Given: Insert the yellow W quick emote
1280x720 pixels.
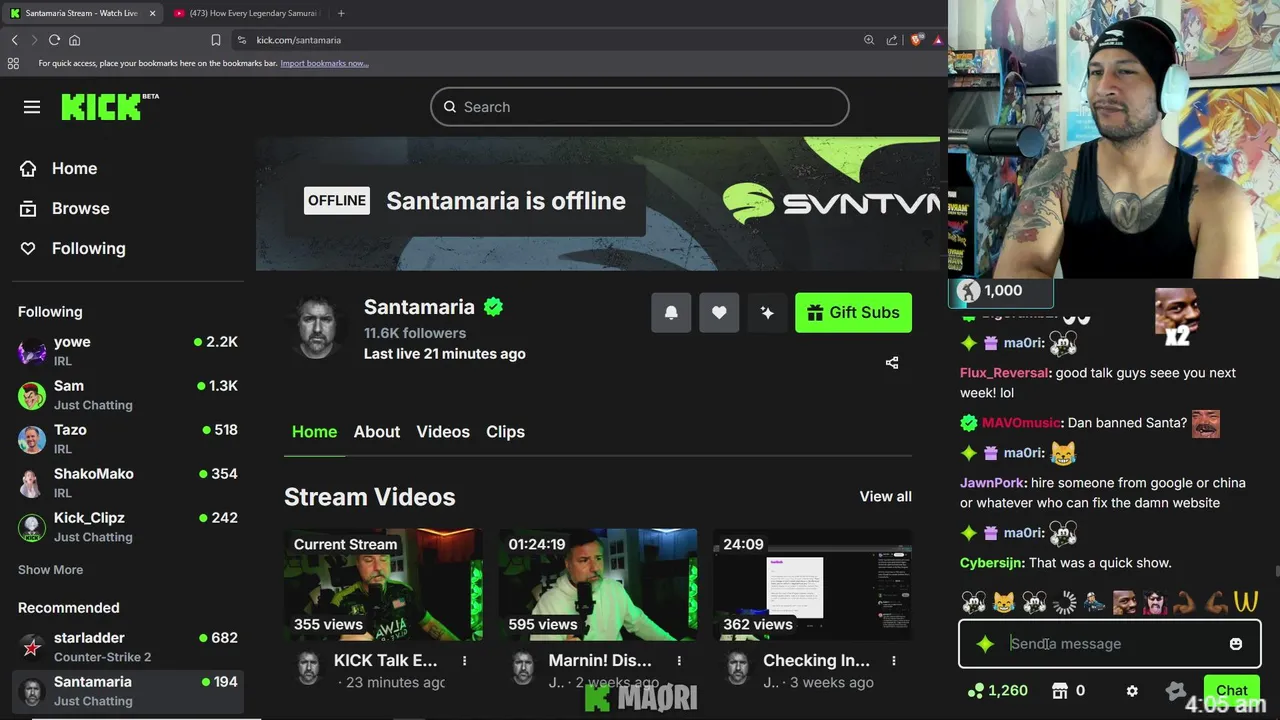Looking at the screenshot, I should coord(1245,602).
